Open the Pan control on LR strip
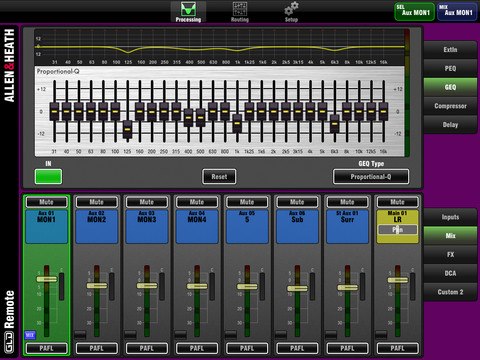 point(397,230)
